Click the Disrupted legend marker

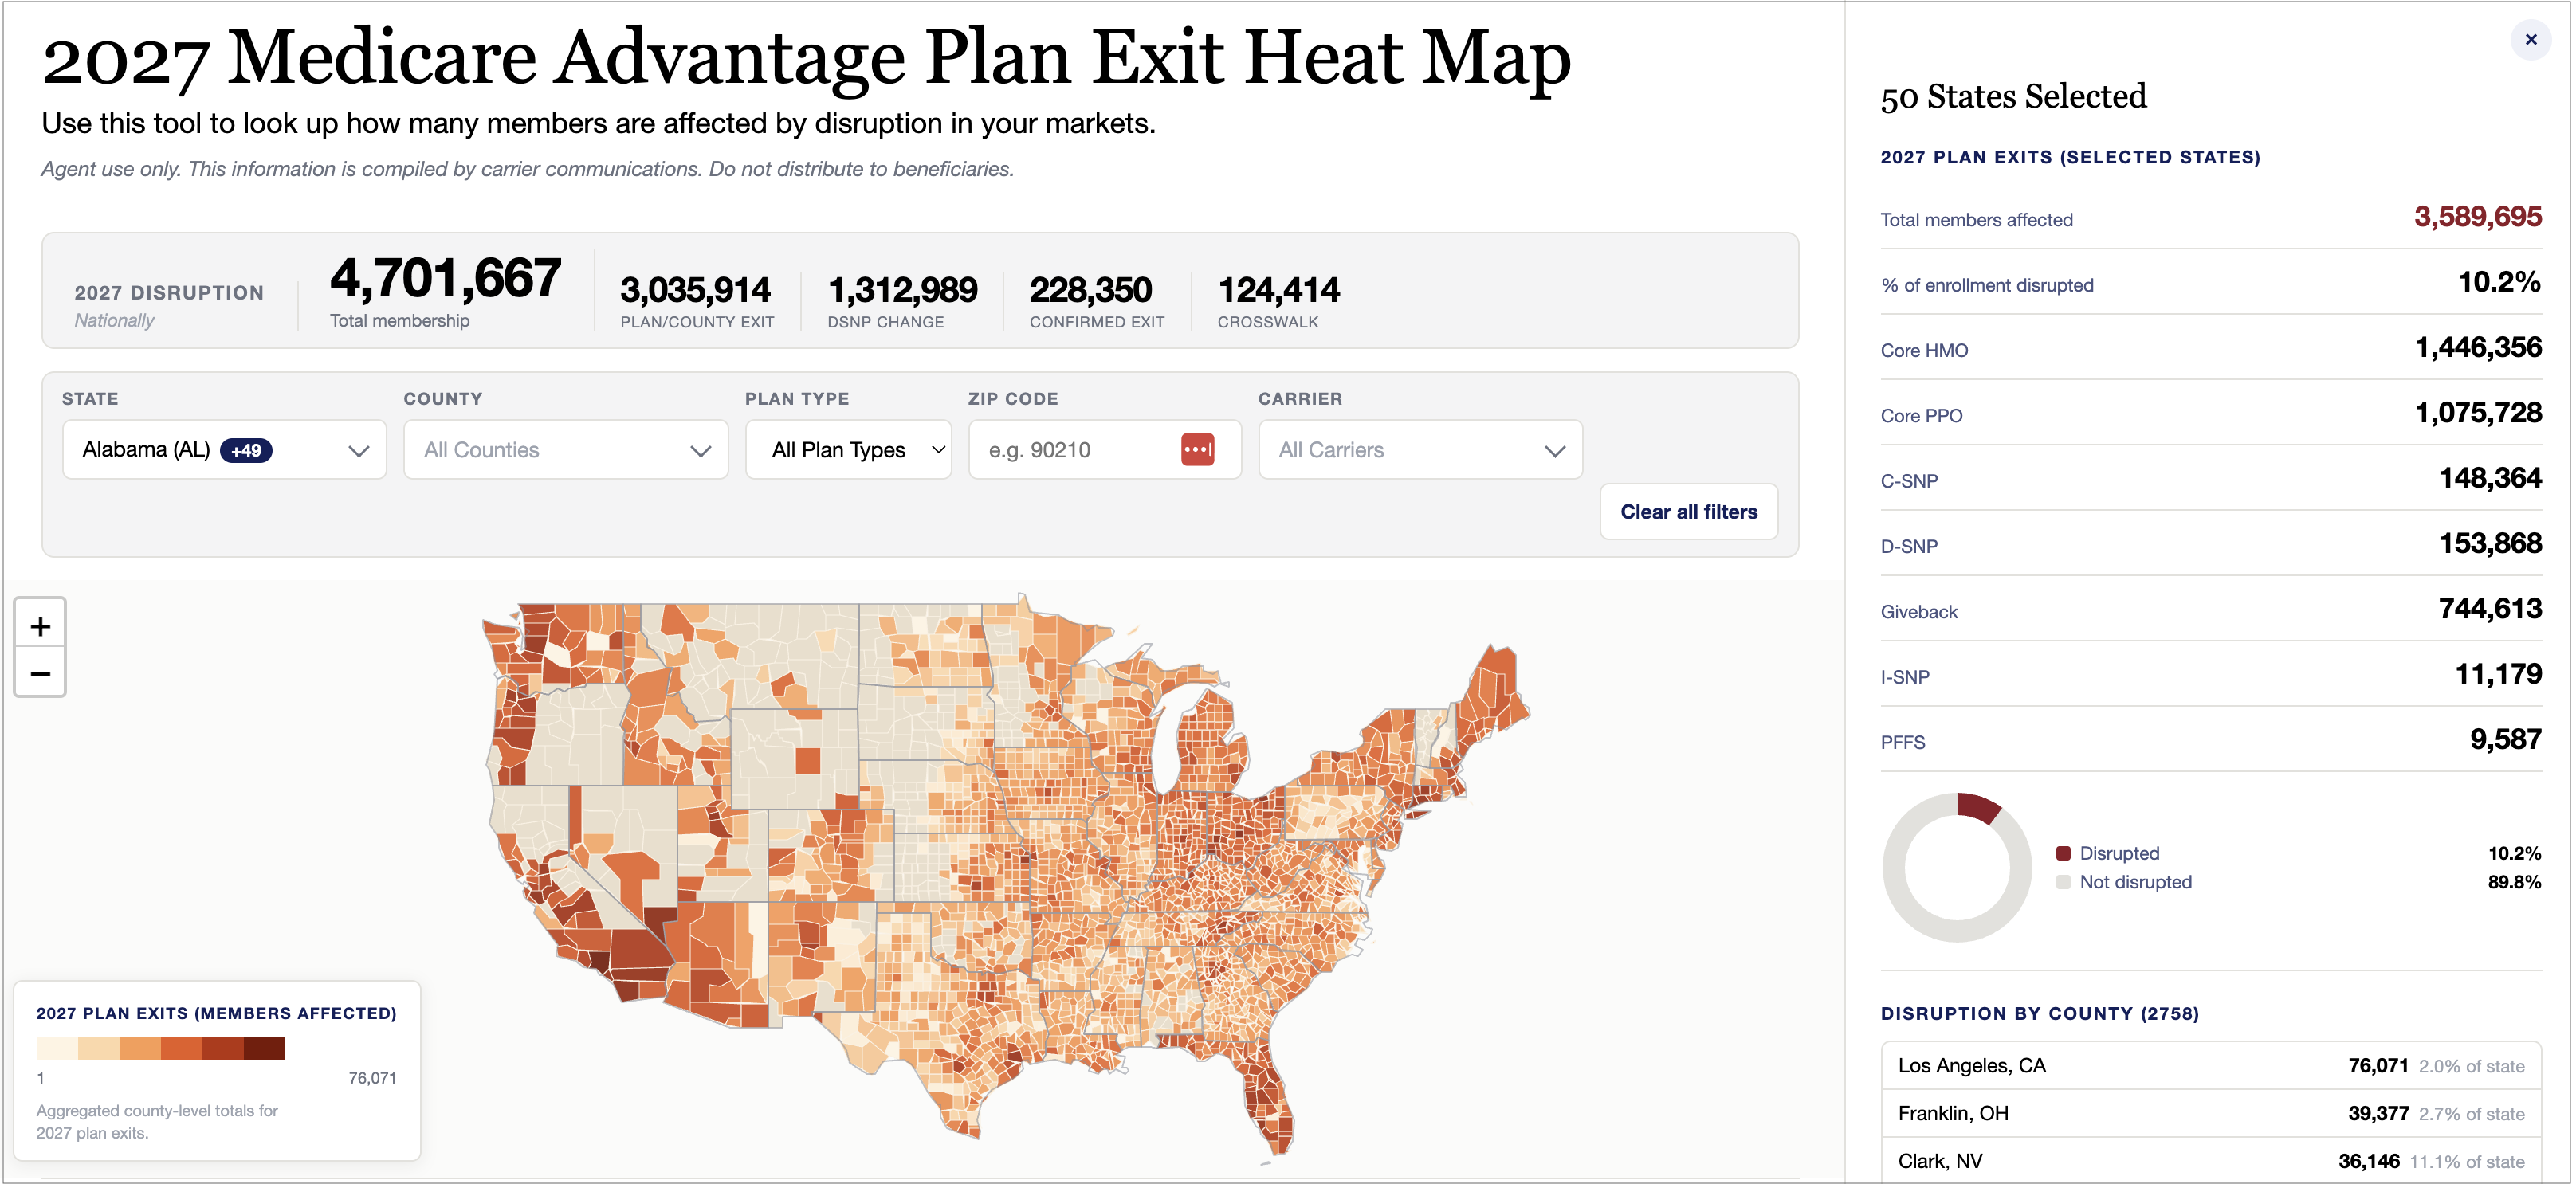tap(2063, 853)
